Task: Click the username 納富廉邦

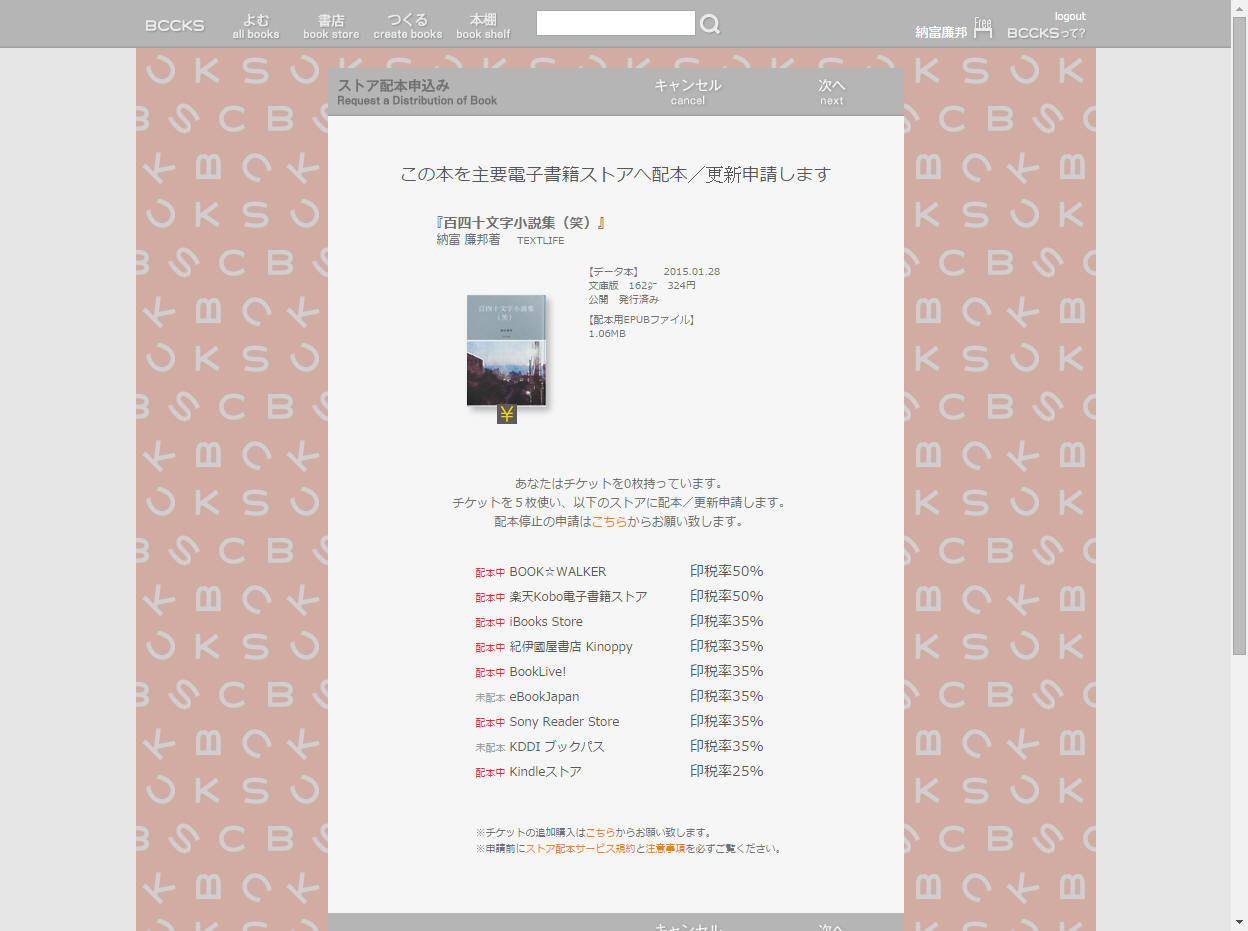Action: [941, 32]
